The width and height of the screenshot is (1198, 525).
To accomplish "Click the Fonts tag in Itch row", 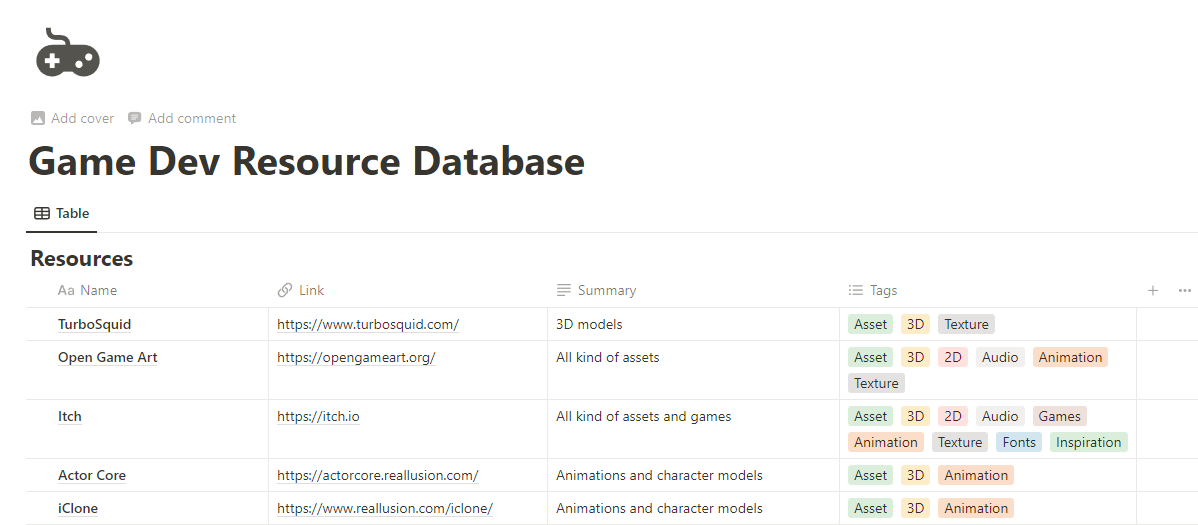I will tap(1019, 442).
